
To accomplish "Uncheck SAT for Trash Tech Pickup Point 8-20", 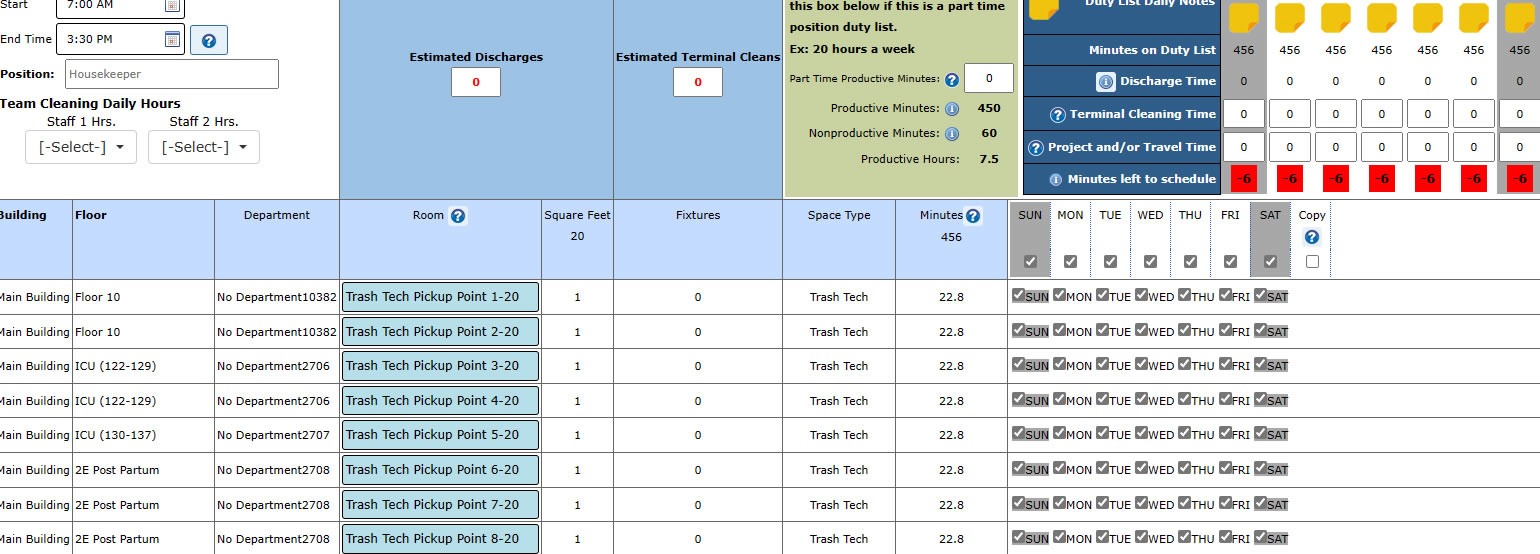I will (x=1260, y=537).
